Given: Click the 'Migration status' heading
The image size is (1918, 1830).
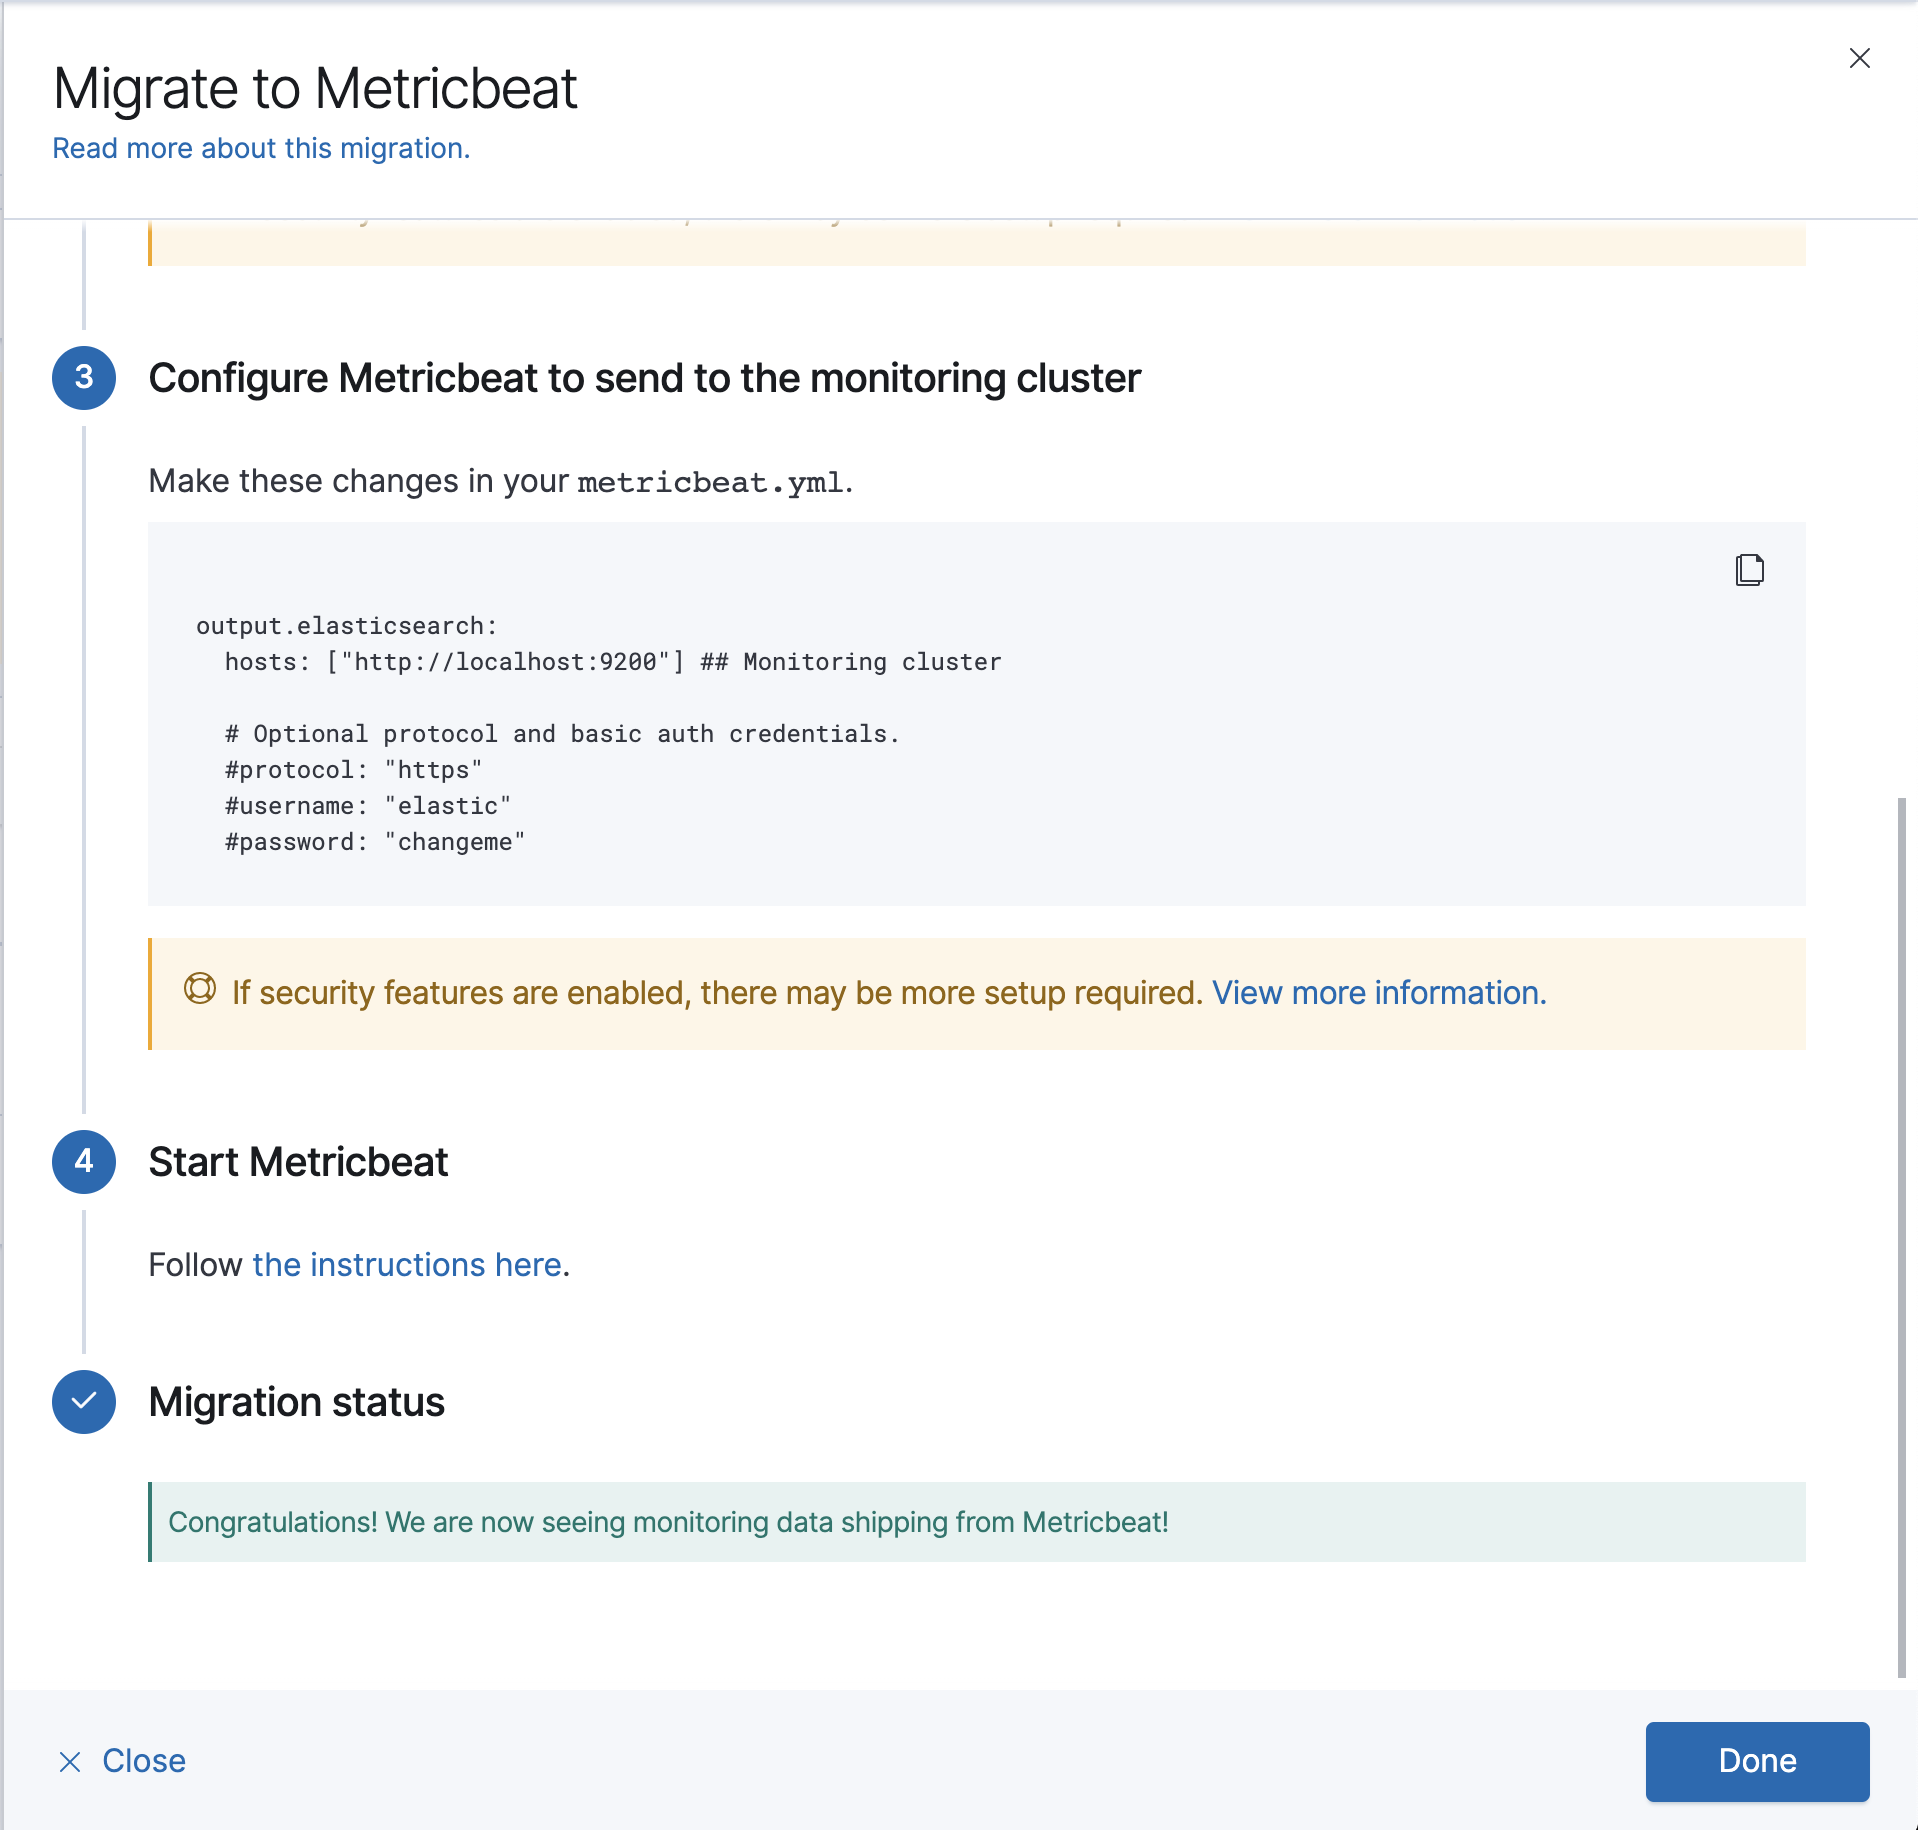Looking at the screenshot, I should click(x=297, y=1402).
